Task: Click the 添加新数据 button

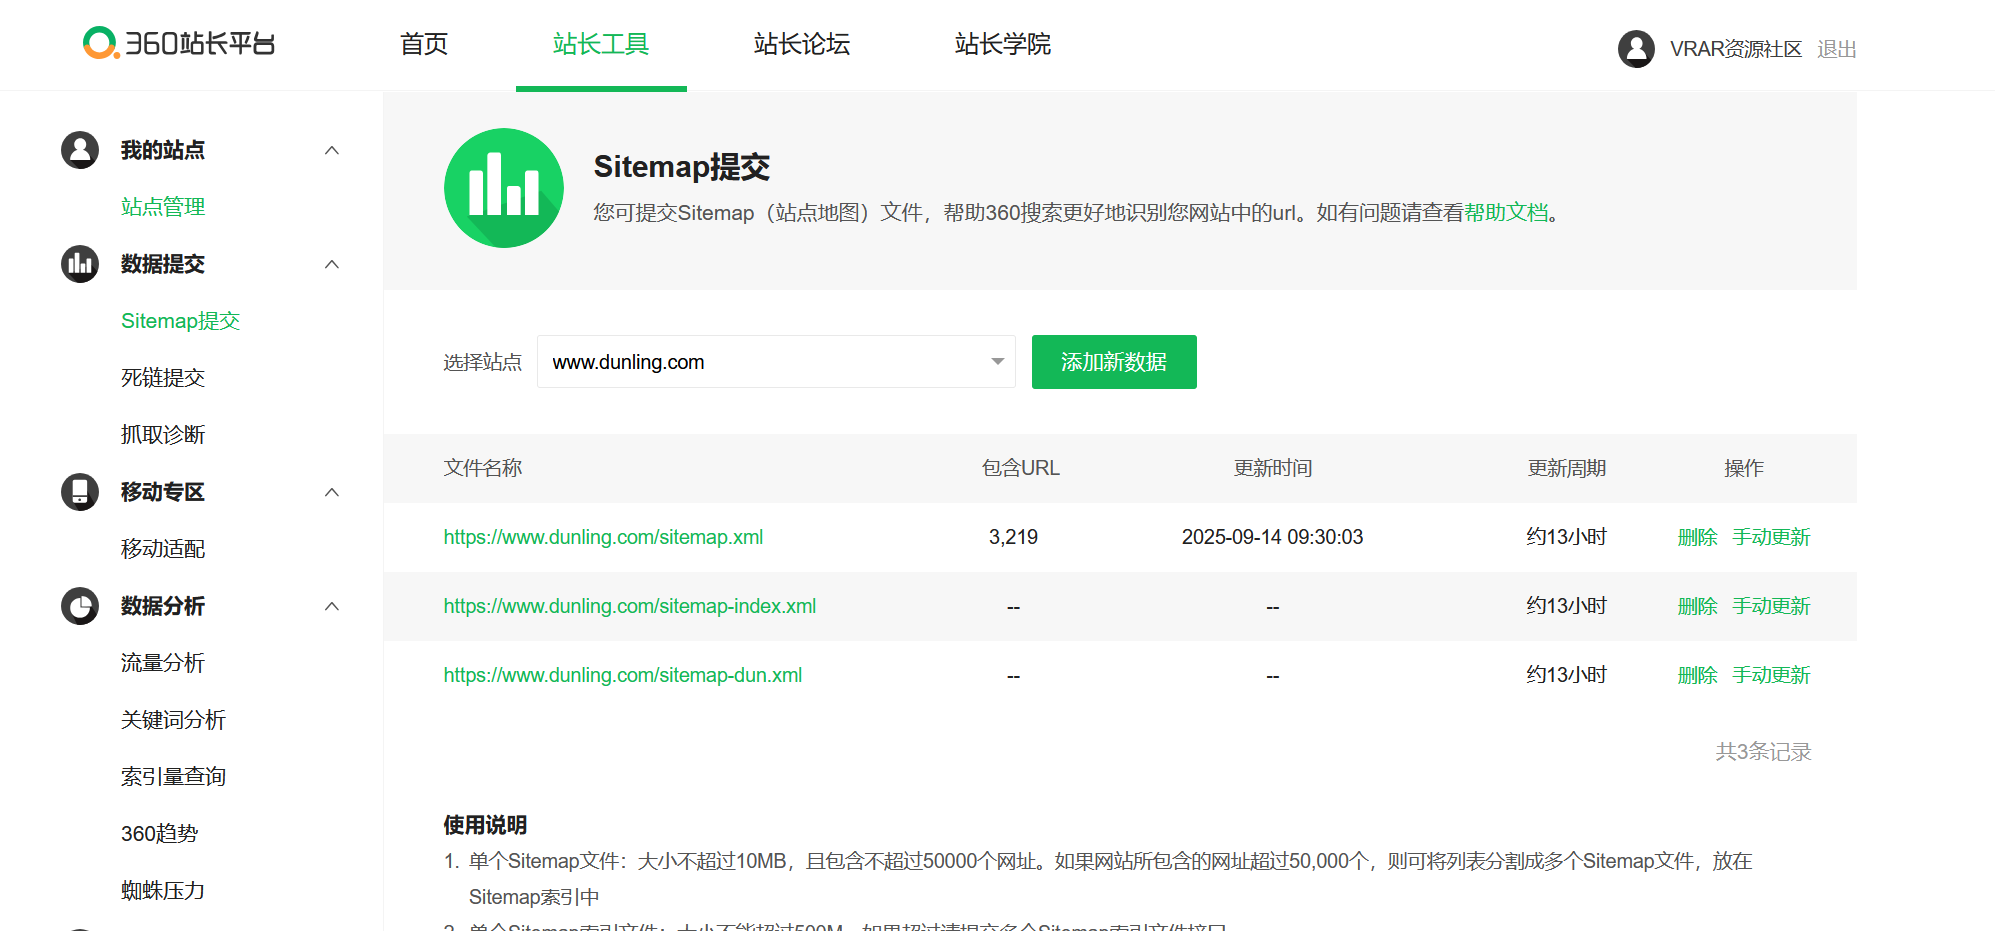Action: click(x=1114, y=362)
